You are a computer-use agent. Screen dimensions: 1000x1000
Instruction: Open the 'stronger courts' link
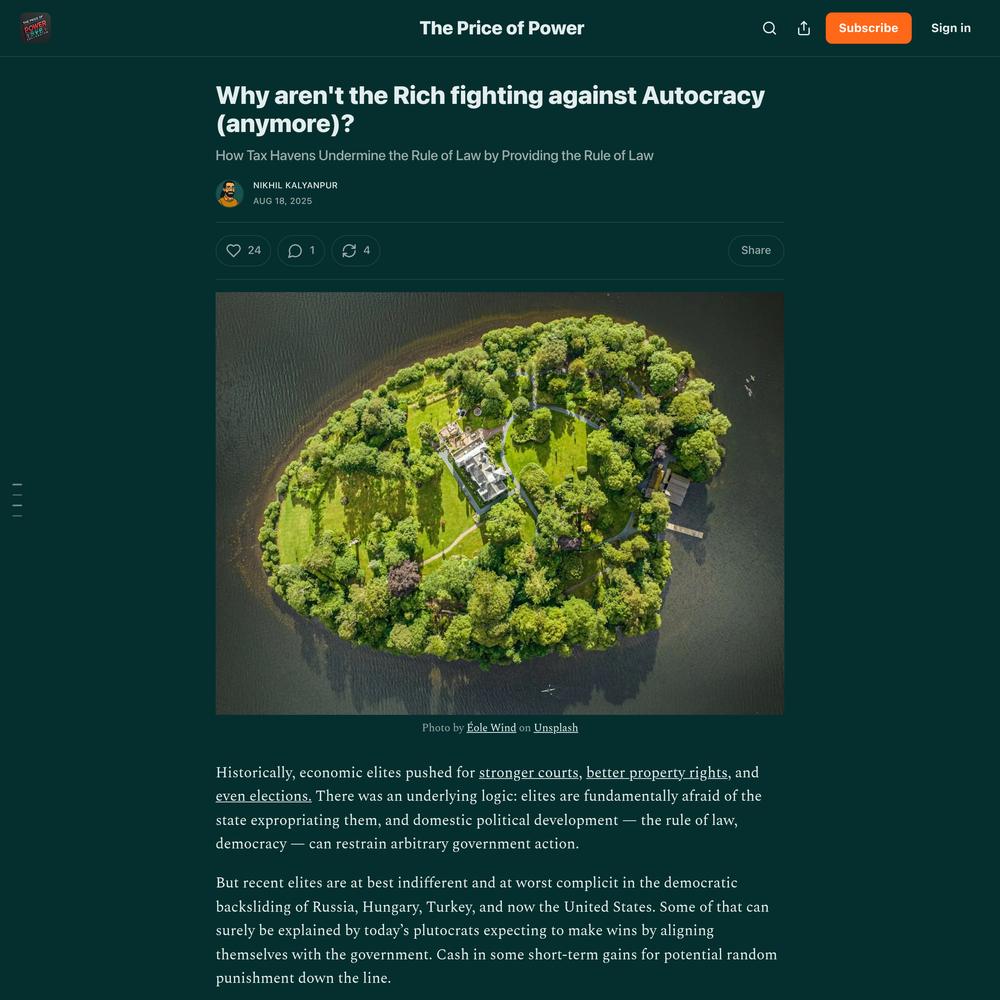528,772
